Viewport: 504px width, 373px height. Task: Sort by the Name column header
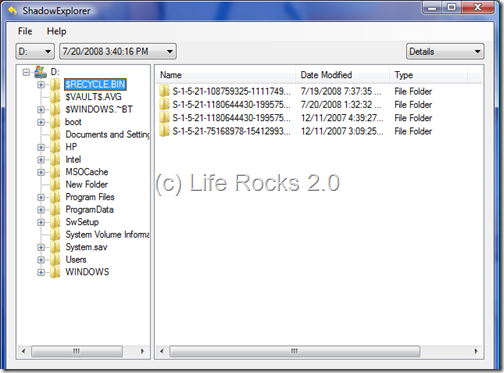pyautogui.click(x=226, y=75)
